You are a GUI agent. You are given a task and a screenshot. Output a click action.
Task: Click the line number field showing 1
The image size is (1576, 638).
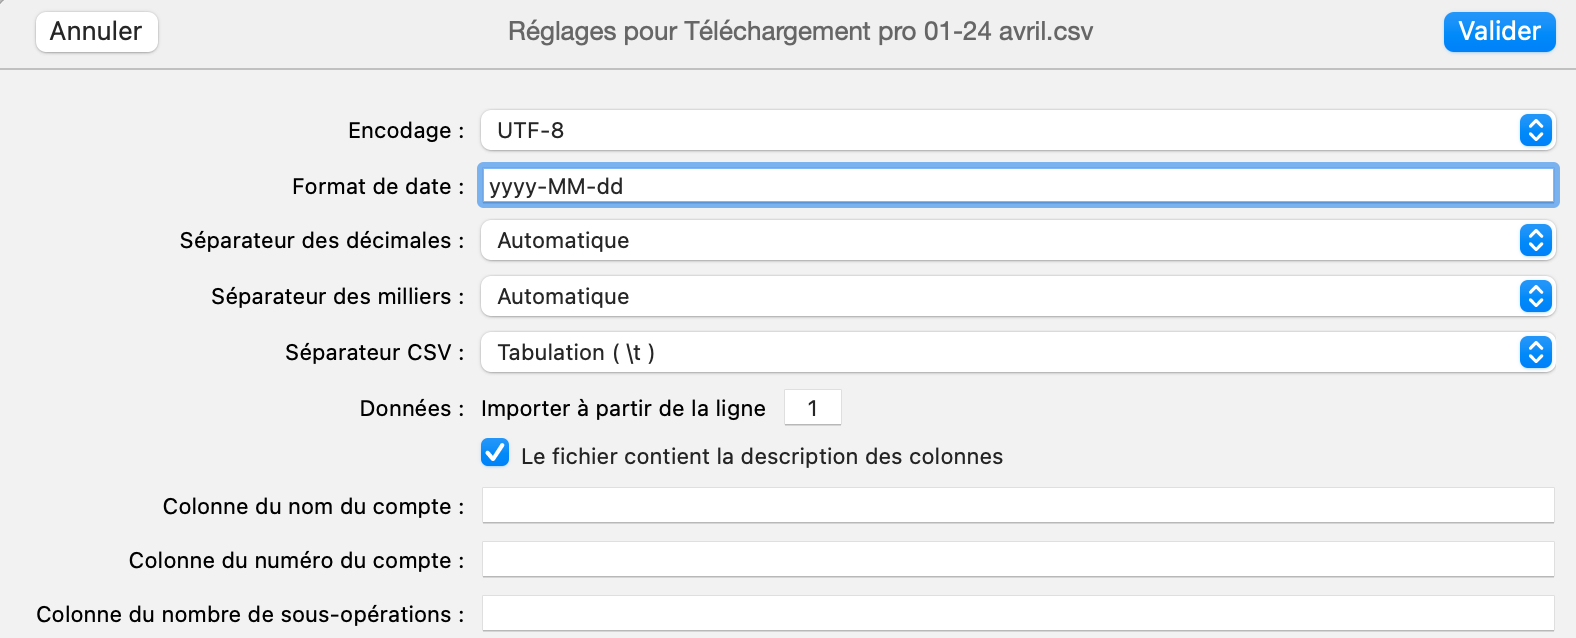click(x=811, y=407)
